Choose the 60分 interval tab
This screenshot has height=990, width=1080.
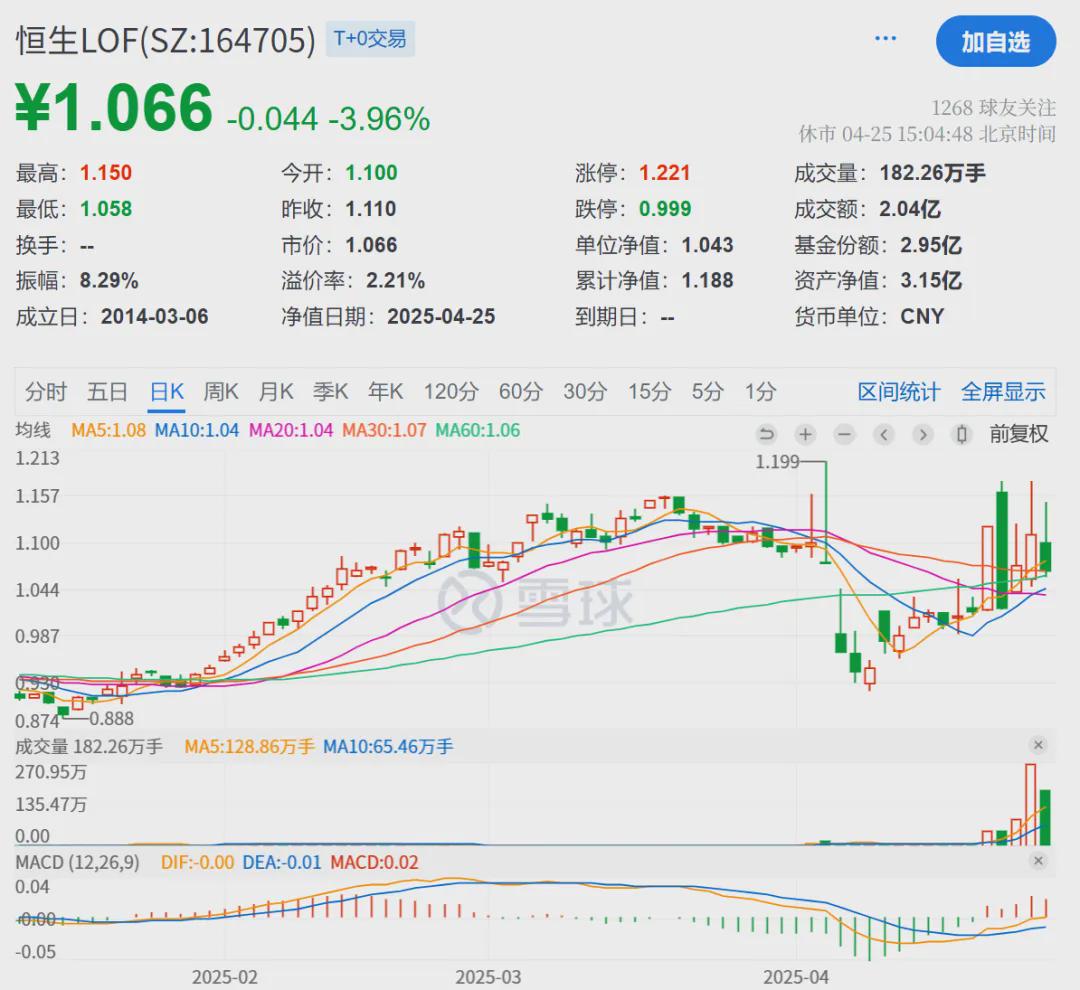tap(521, 391)
